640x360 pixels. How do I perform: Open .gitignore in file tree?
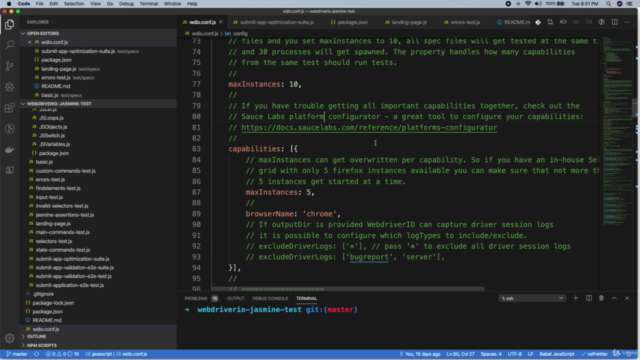coord(43,294)
